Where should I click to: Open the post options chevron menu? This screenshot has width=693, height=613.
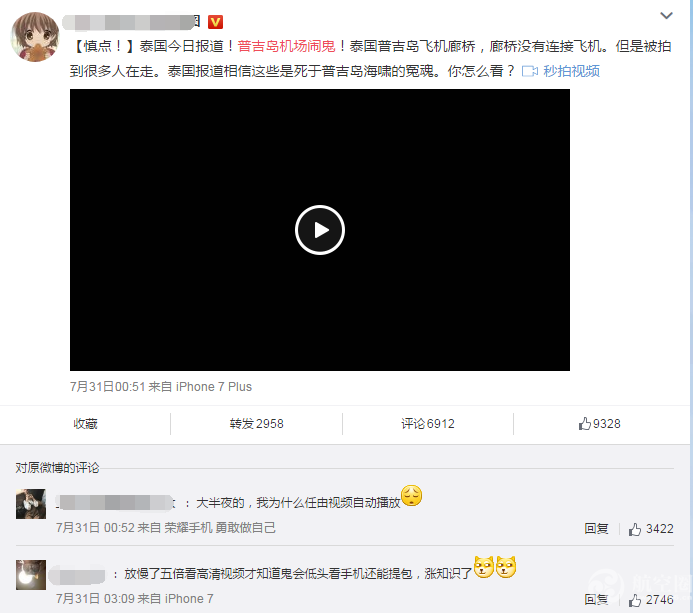[666, 16]
